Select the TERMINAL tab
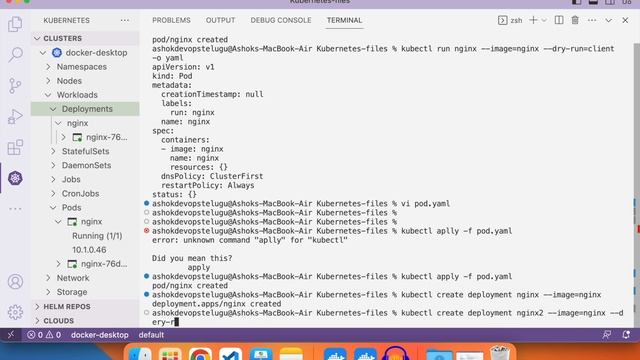640x360 pixels. [x=344, y=20]
